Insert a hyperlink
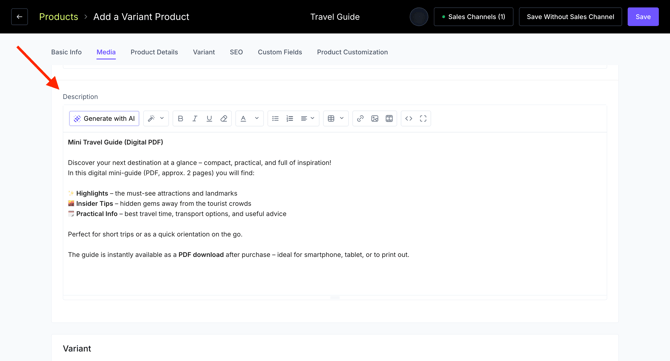670x361 pixels. coord(360,118)
